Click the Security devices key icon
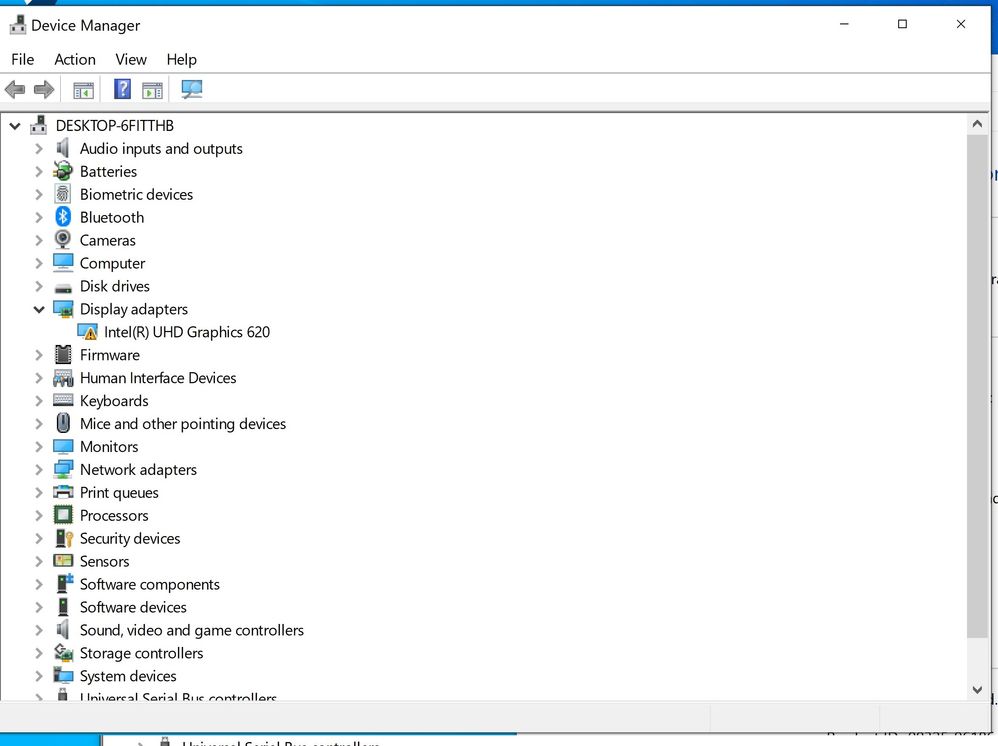The image size is (998, 746). [x=64, y=538]
